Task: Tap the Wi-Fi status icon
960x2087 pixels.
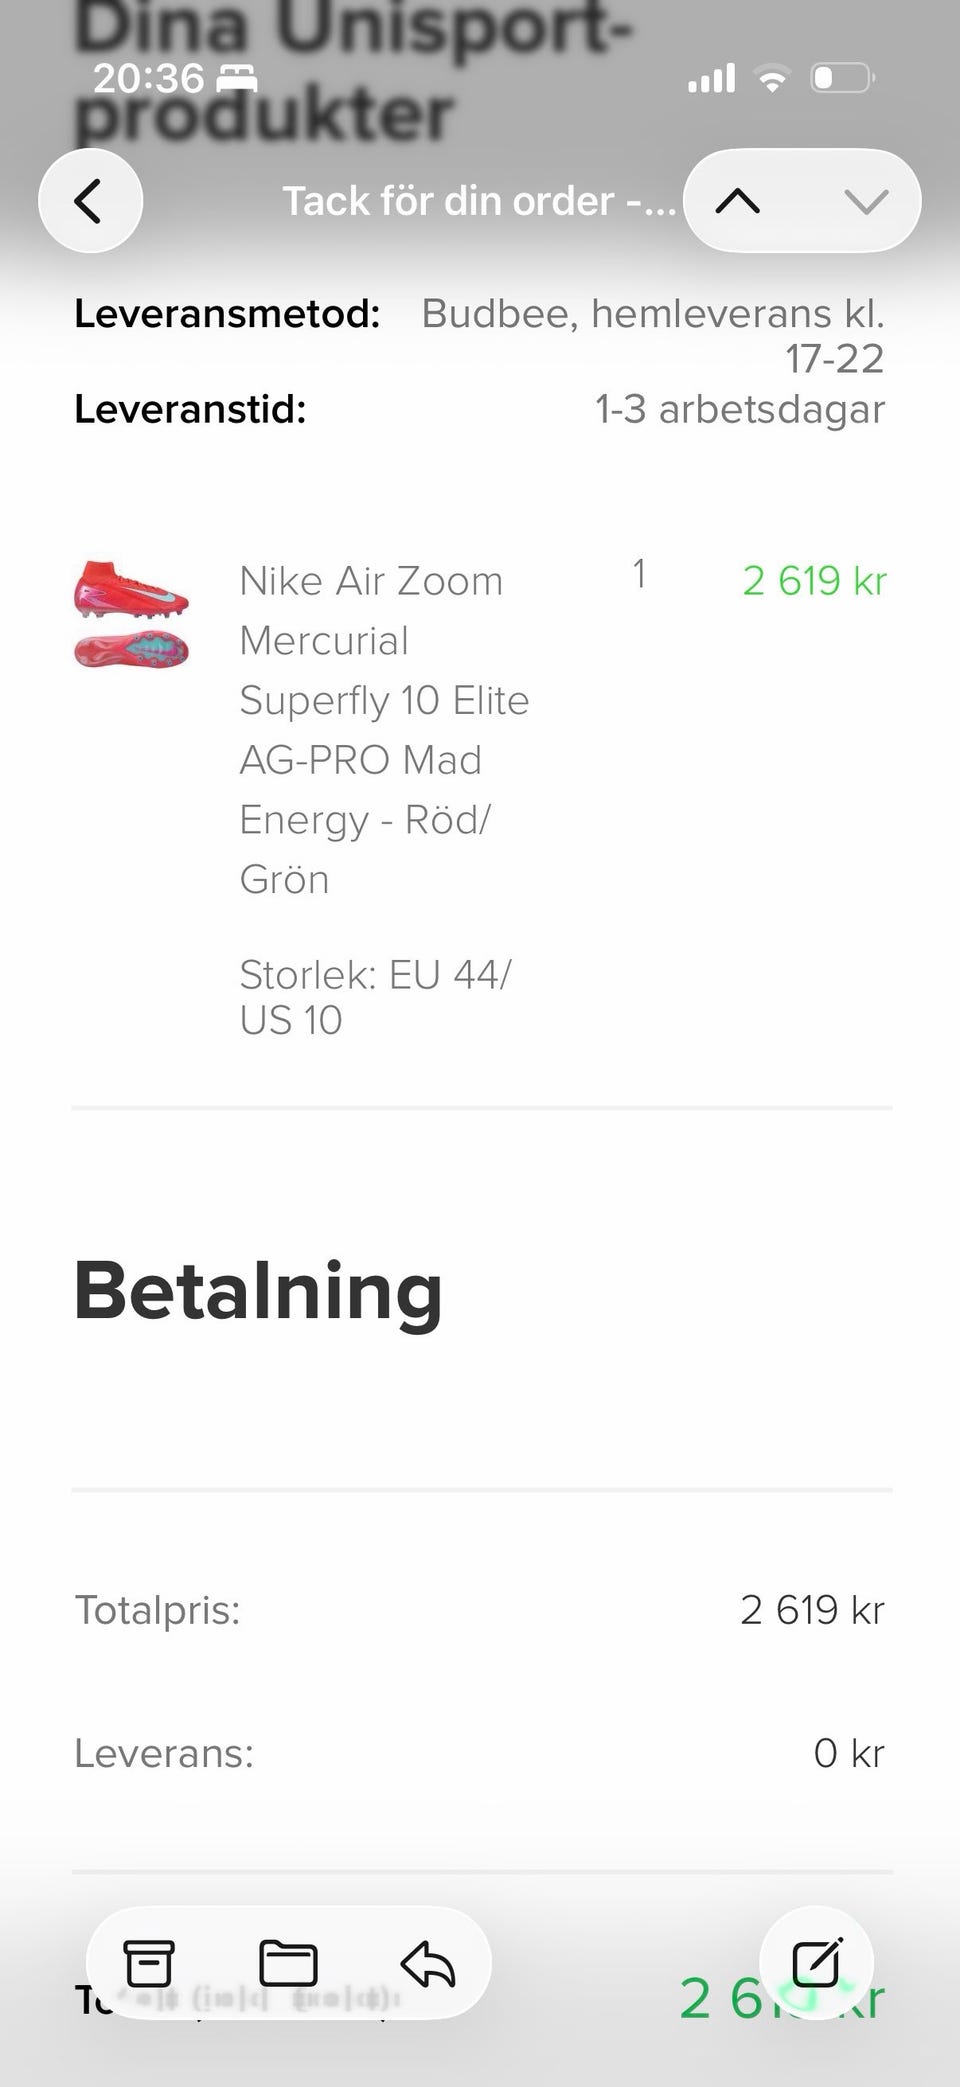Action: click(771, 77)
